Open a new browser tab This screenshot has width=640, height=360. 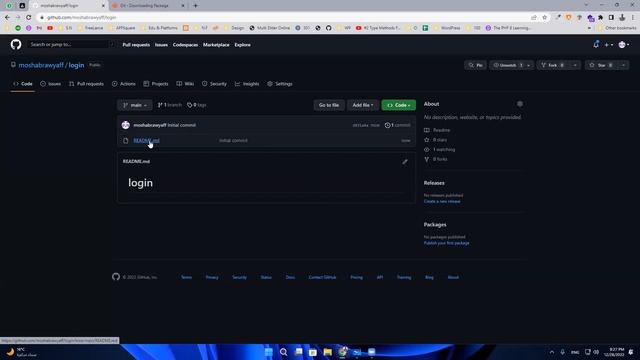pos(196,6)
